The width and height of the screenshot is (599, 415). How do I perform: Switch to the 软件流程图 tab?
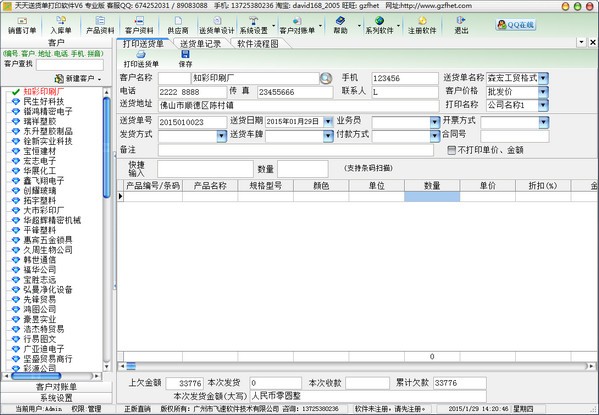[258, 44]
